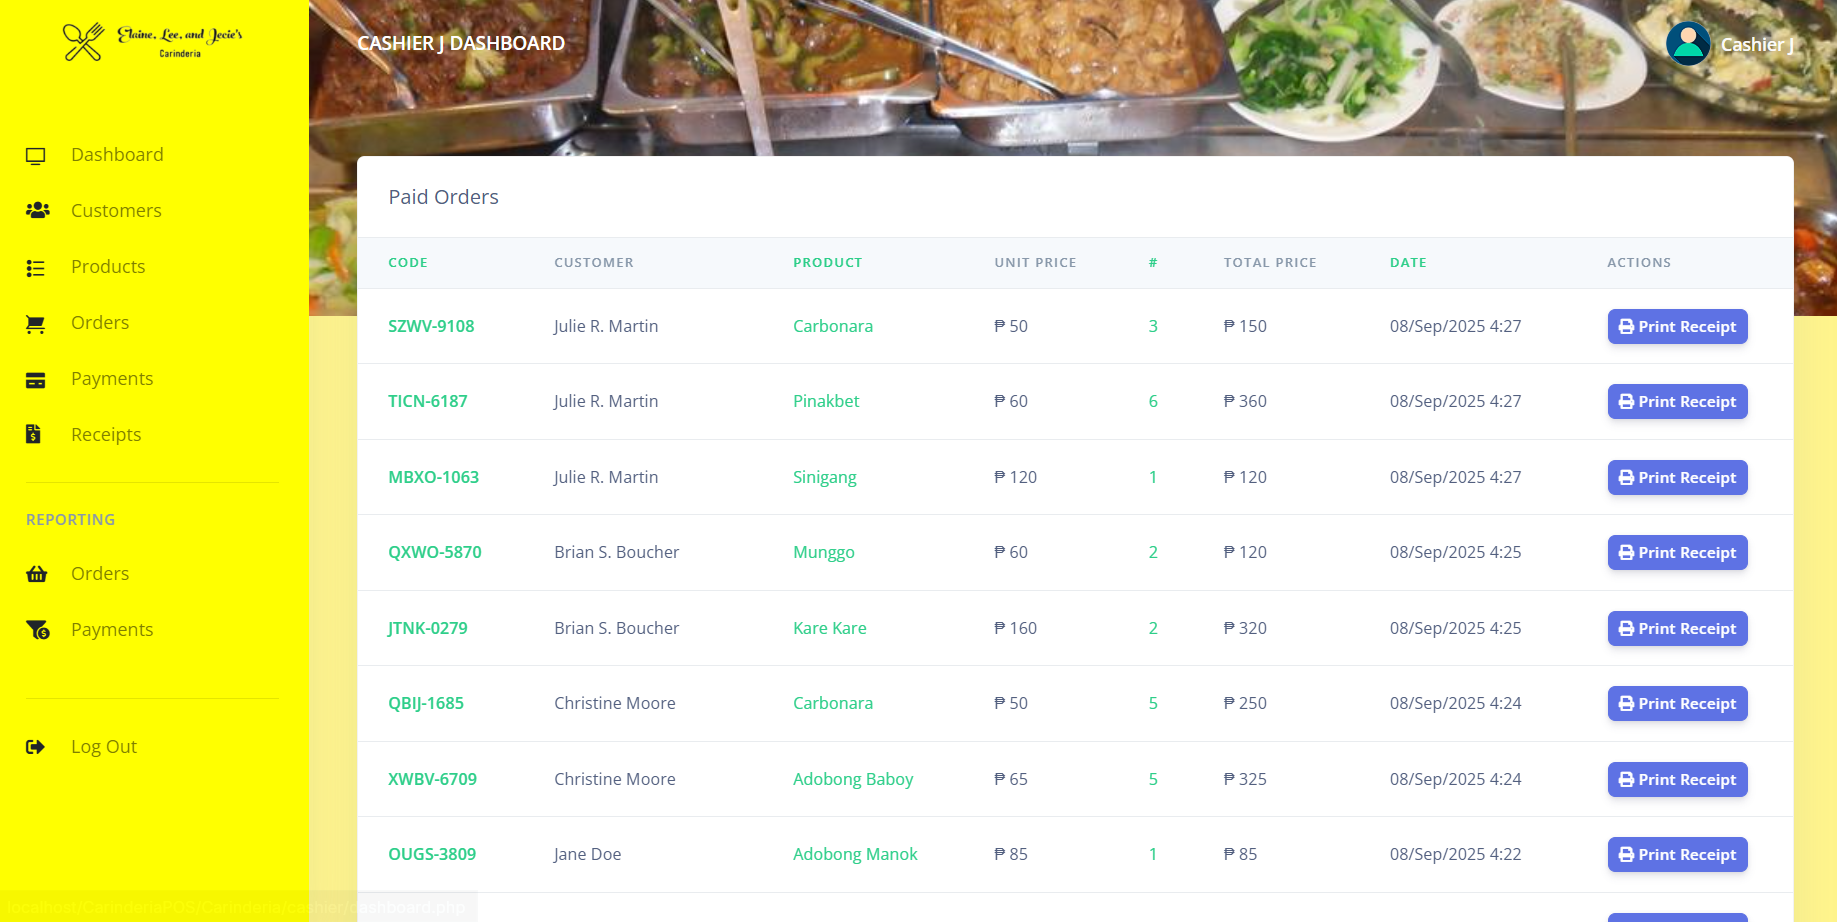The image size is (1837, 922).
Task: Click the Dashboard monitor icon in sidebar
Action: coord(36,155)
